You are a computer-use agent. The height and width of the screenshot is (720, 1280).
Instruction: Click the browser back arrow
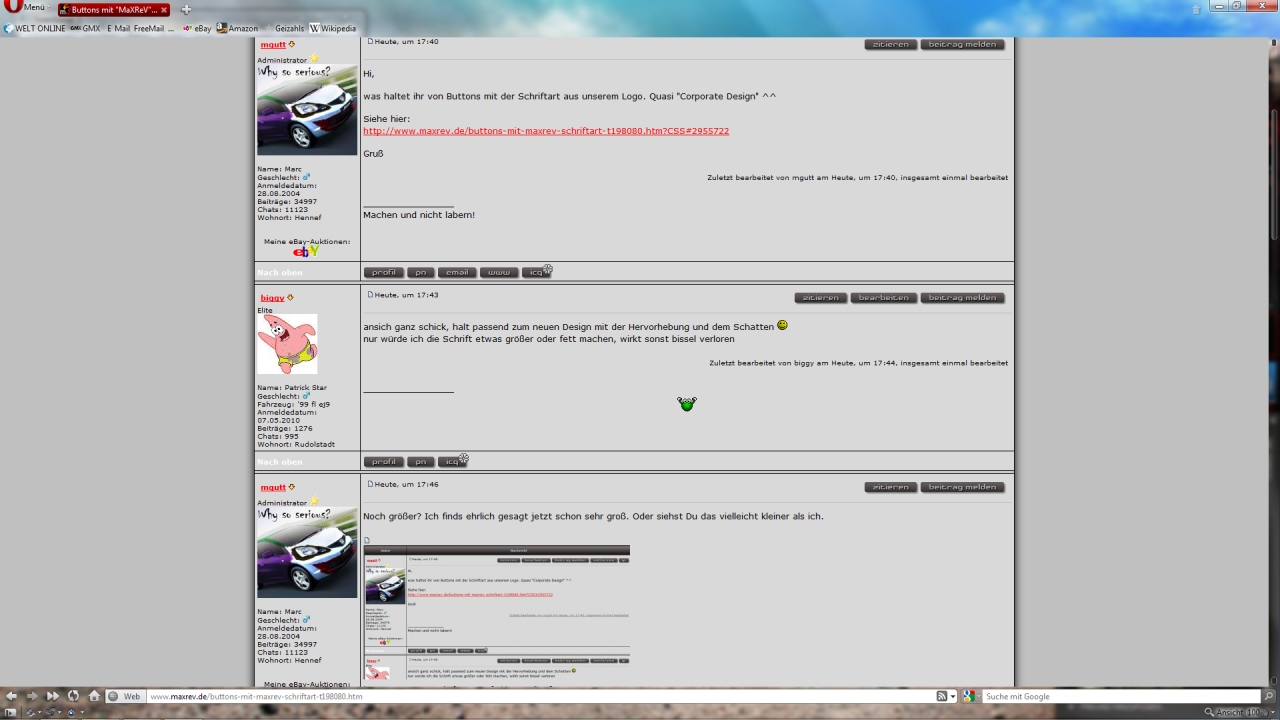point(12,696)
